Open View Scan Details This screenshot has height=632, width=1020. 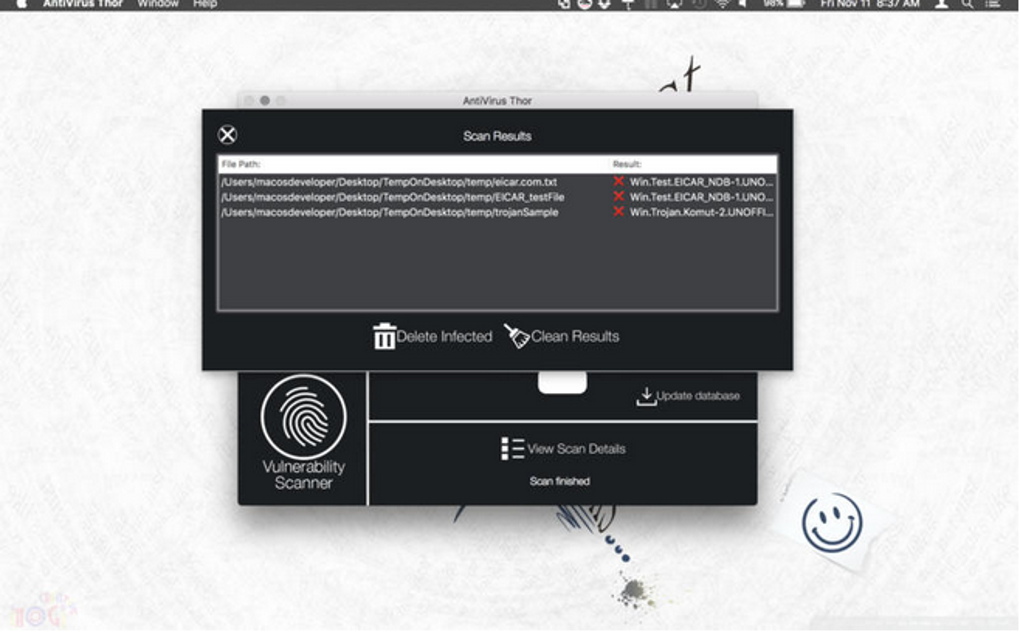[576, 449]
